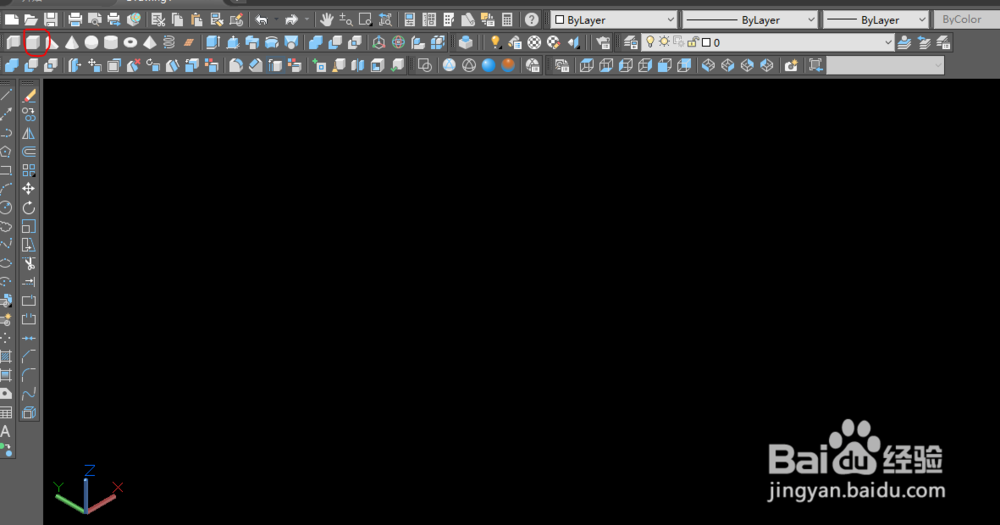Screen dimensions: 1000x525
Task: Open the empty viewport scale dropdown
Action: pyautogui.click(x=885, y=66)
